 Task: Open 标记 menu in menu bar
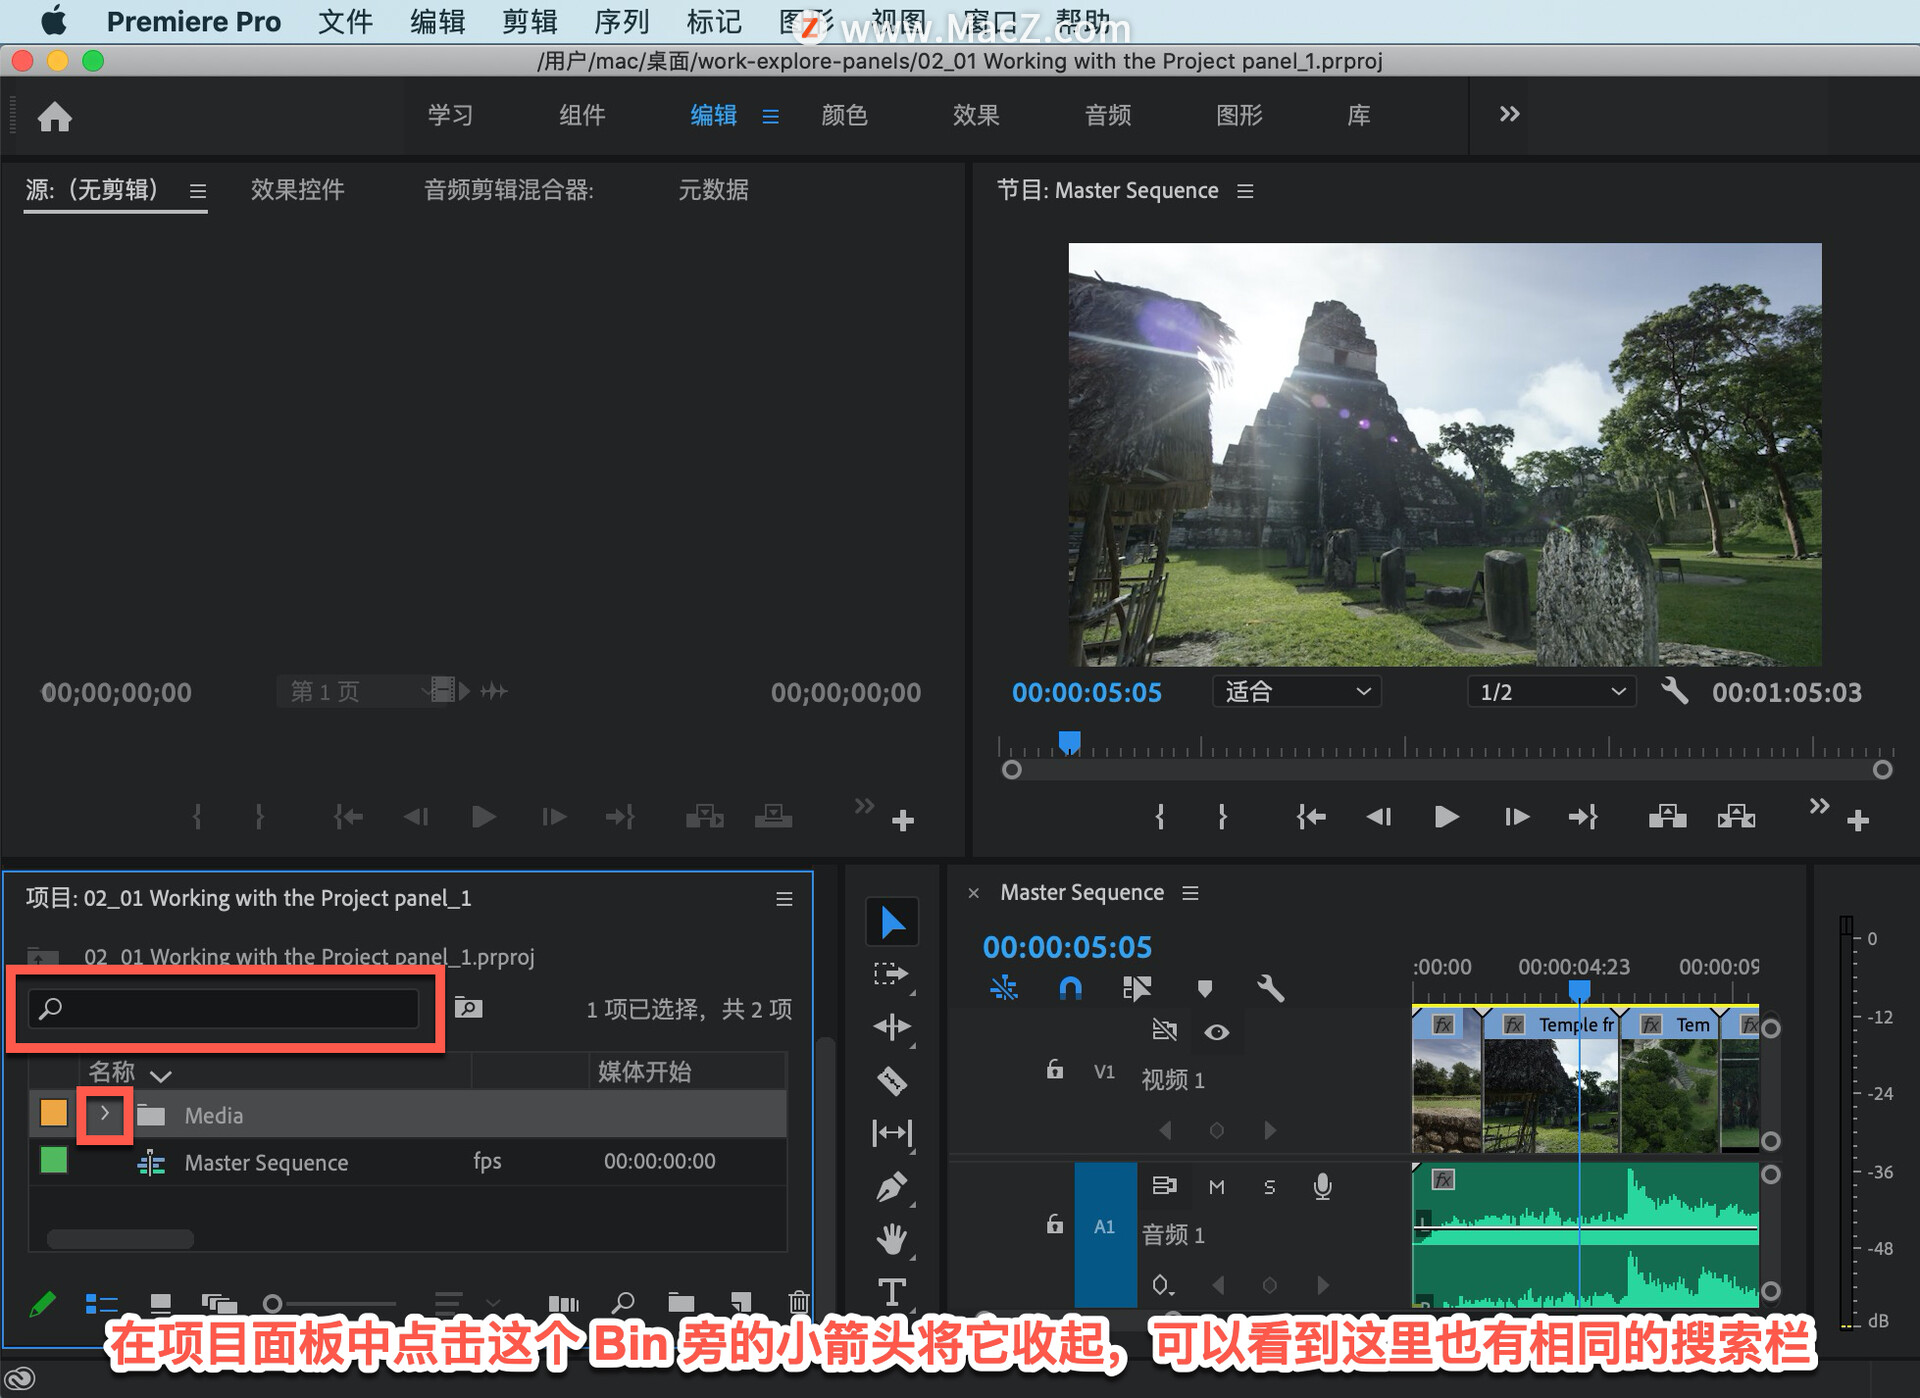tap(714, 21)
